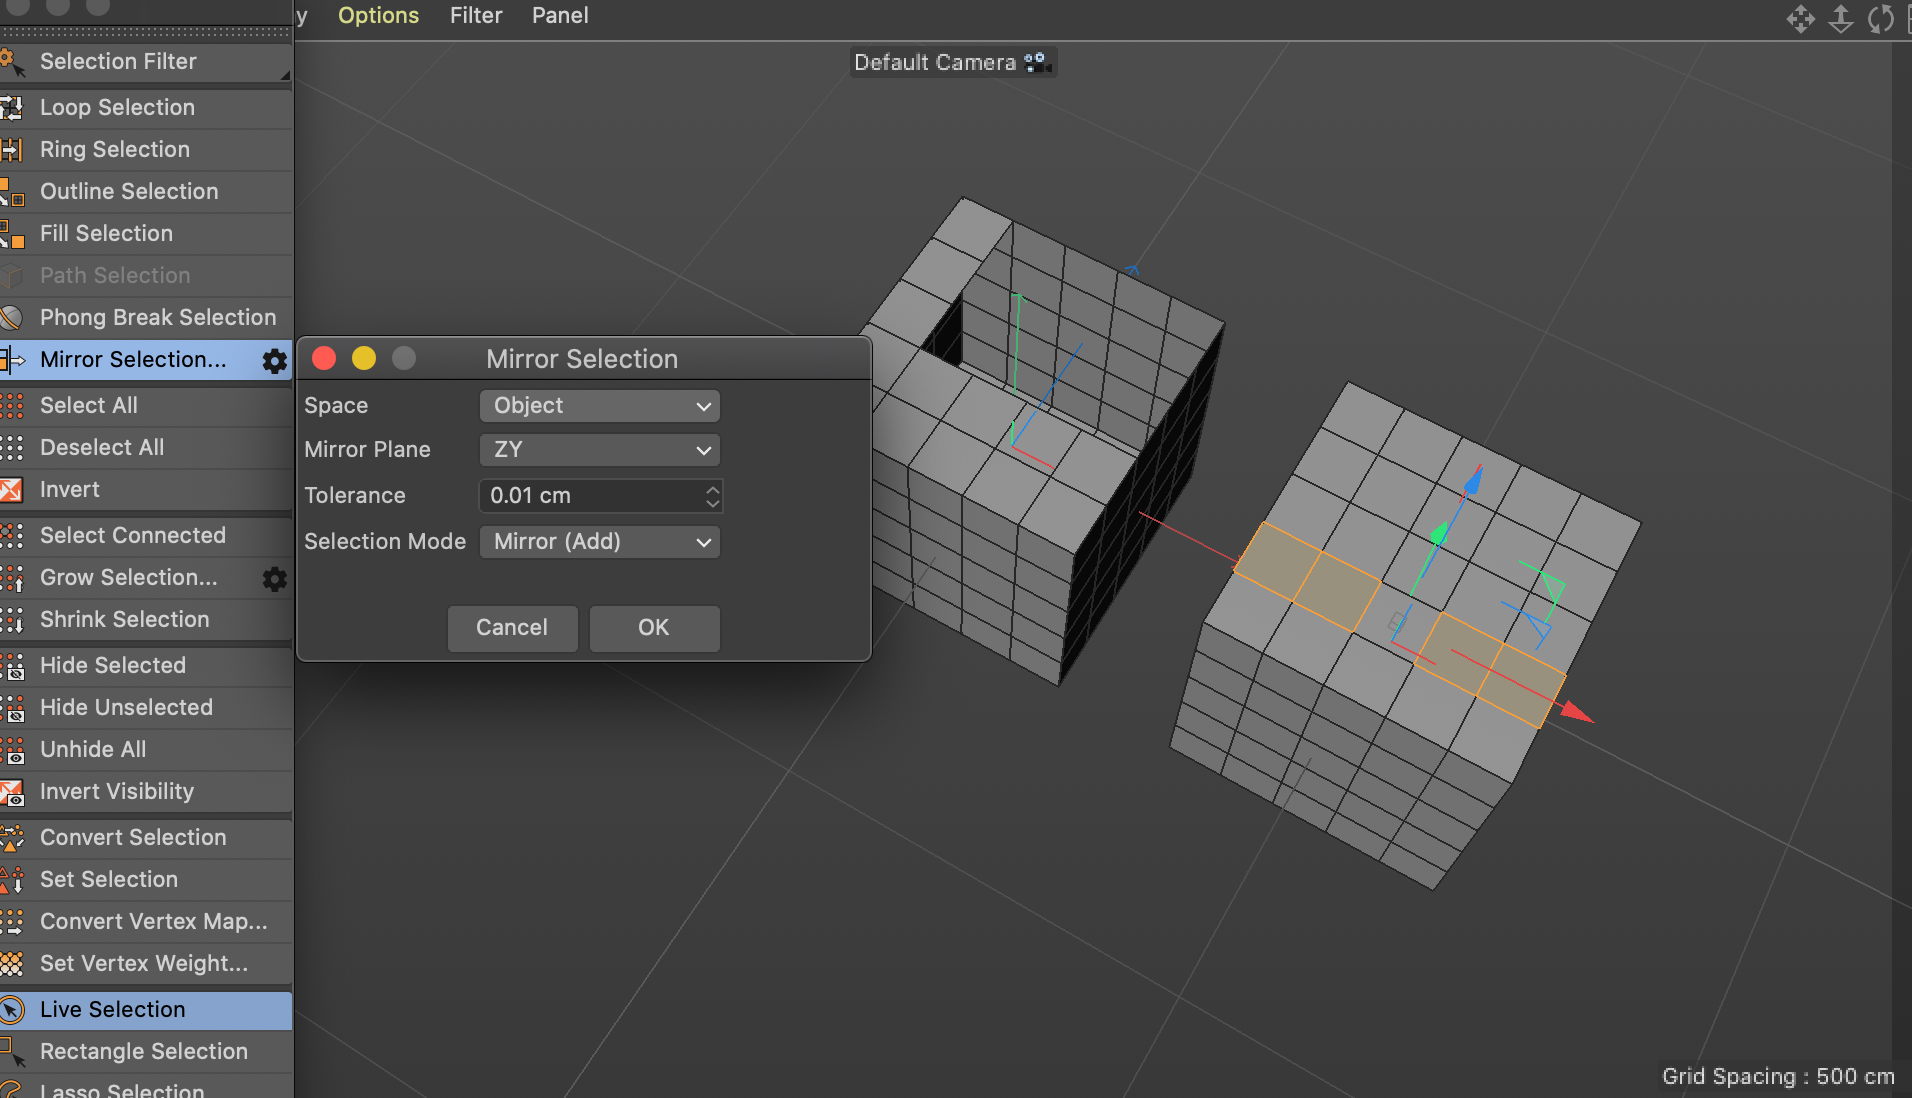Click Grid Spacing : 500 cm text
This screenshot has width=1912, height=1098.
1778,1076
